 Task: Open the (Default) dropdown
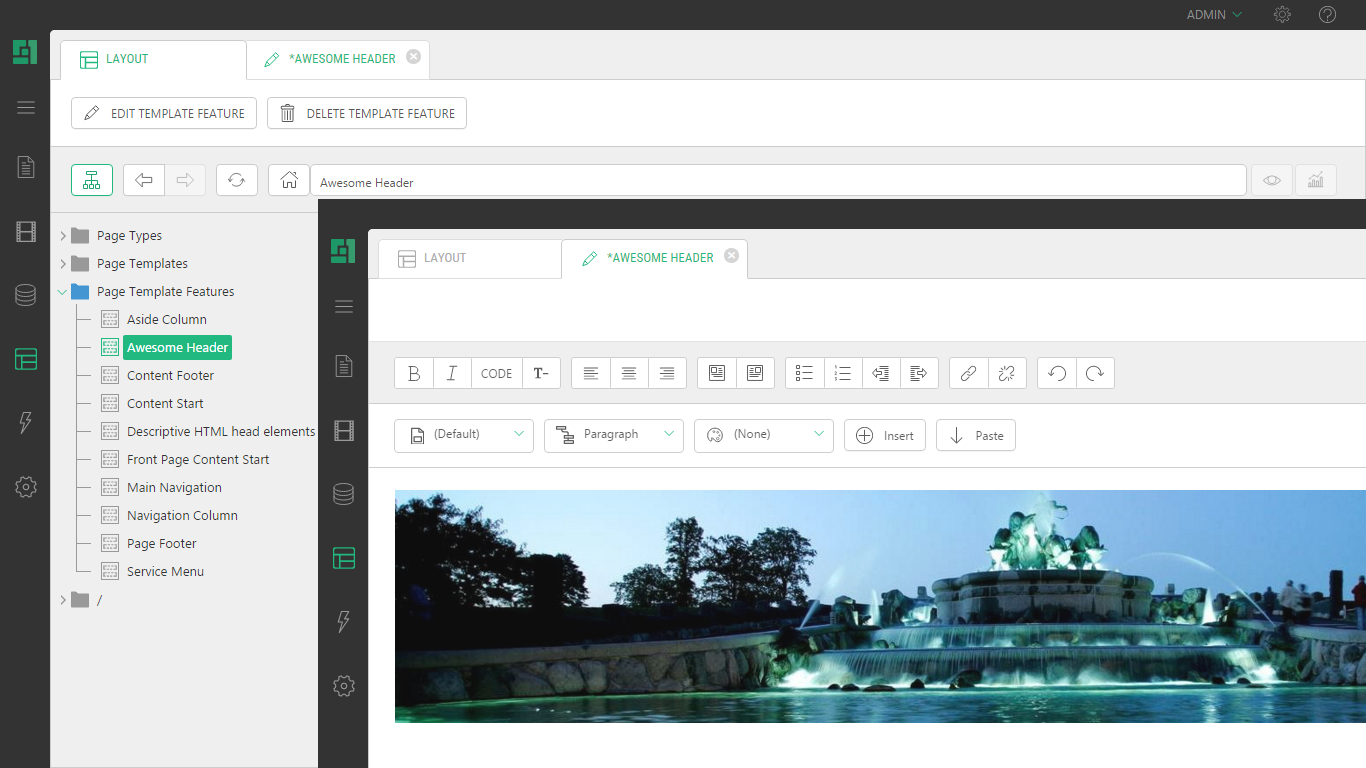(464, 435)
